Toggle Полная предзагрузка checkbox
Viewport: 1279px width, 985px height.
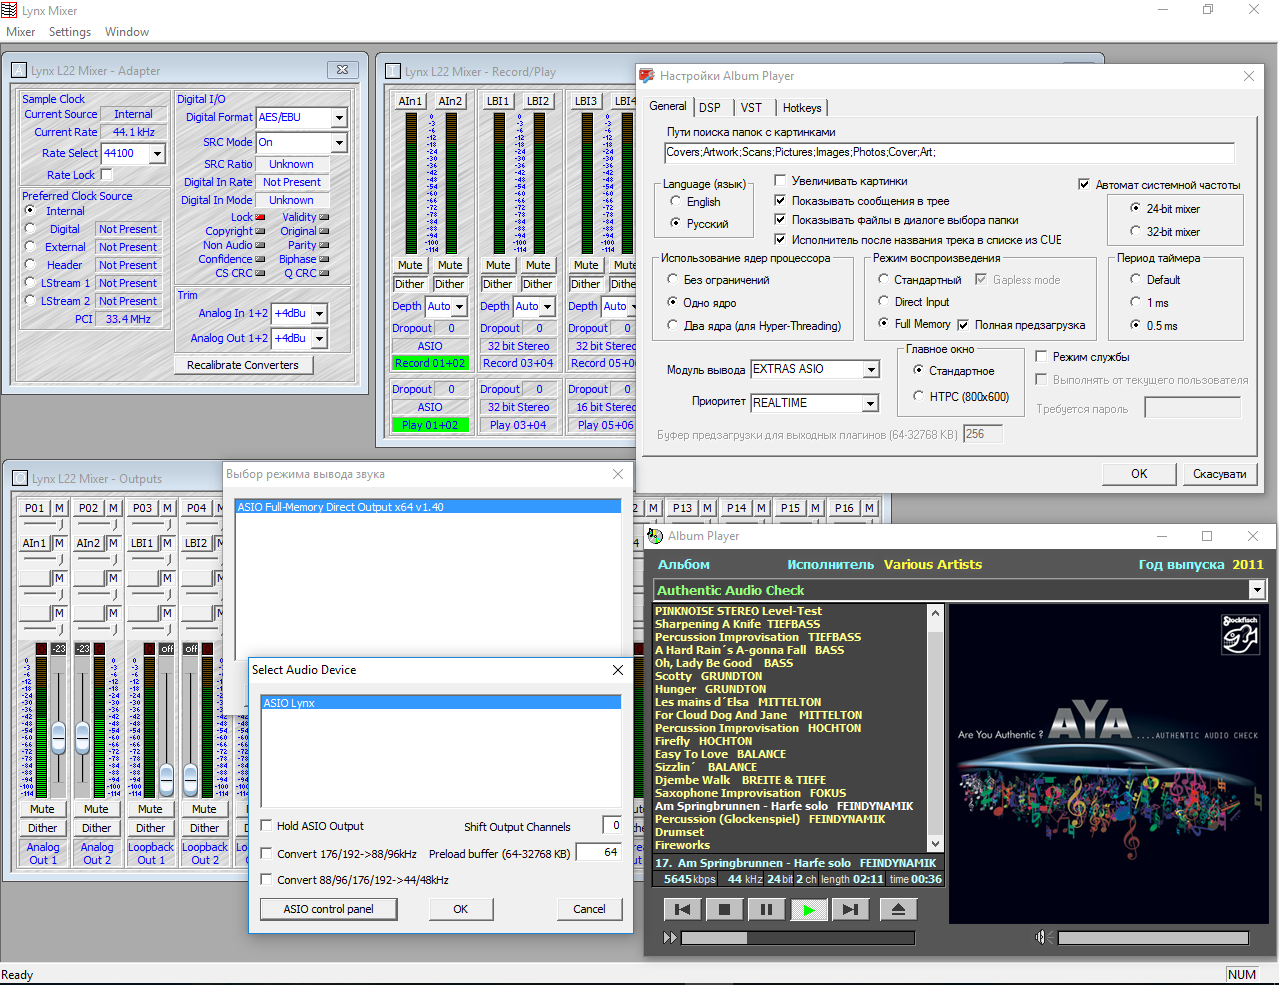(x=963, y=325)
